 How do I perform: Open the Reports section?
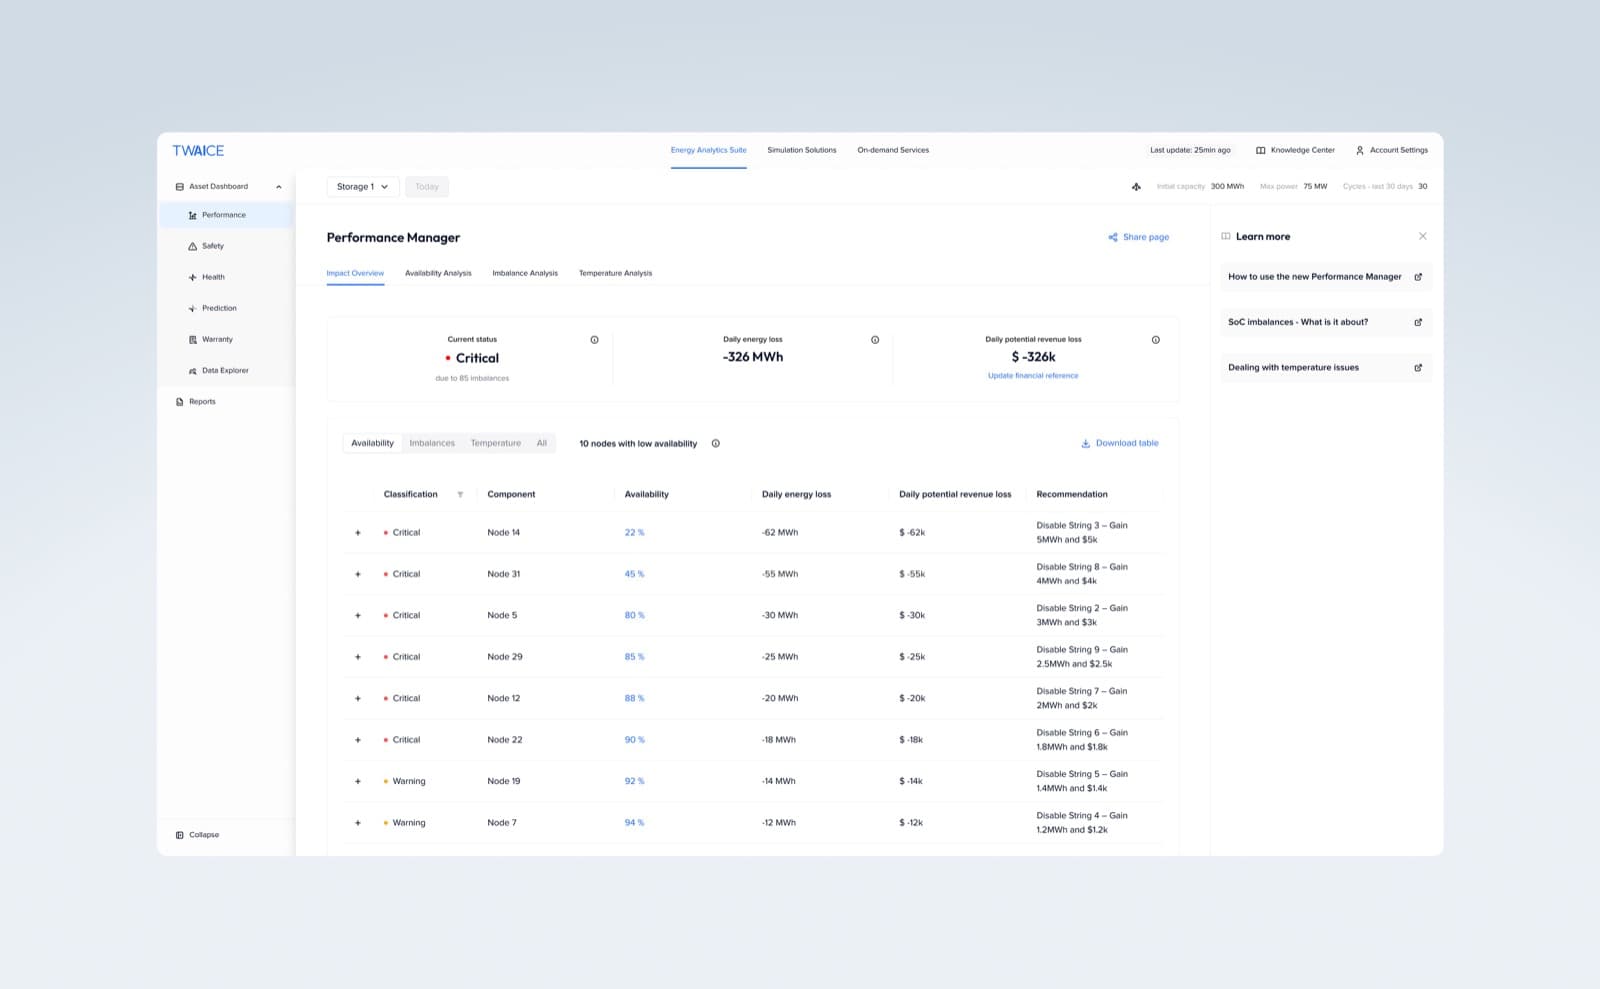(202, 402)
